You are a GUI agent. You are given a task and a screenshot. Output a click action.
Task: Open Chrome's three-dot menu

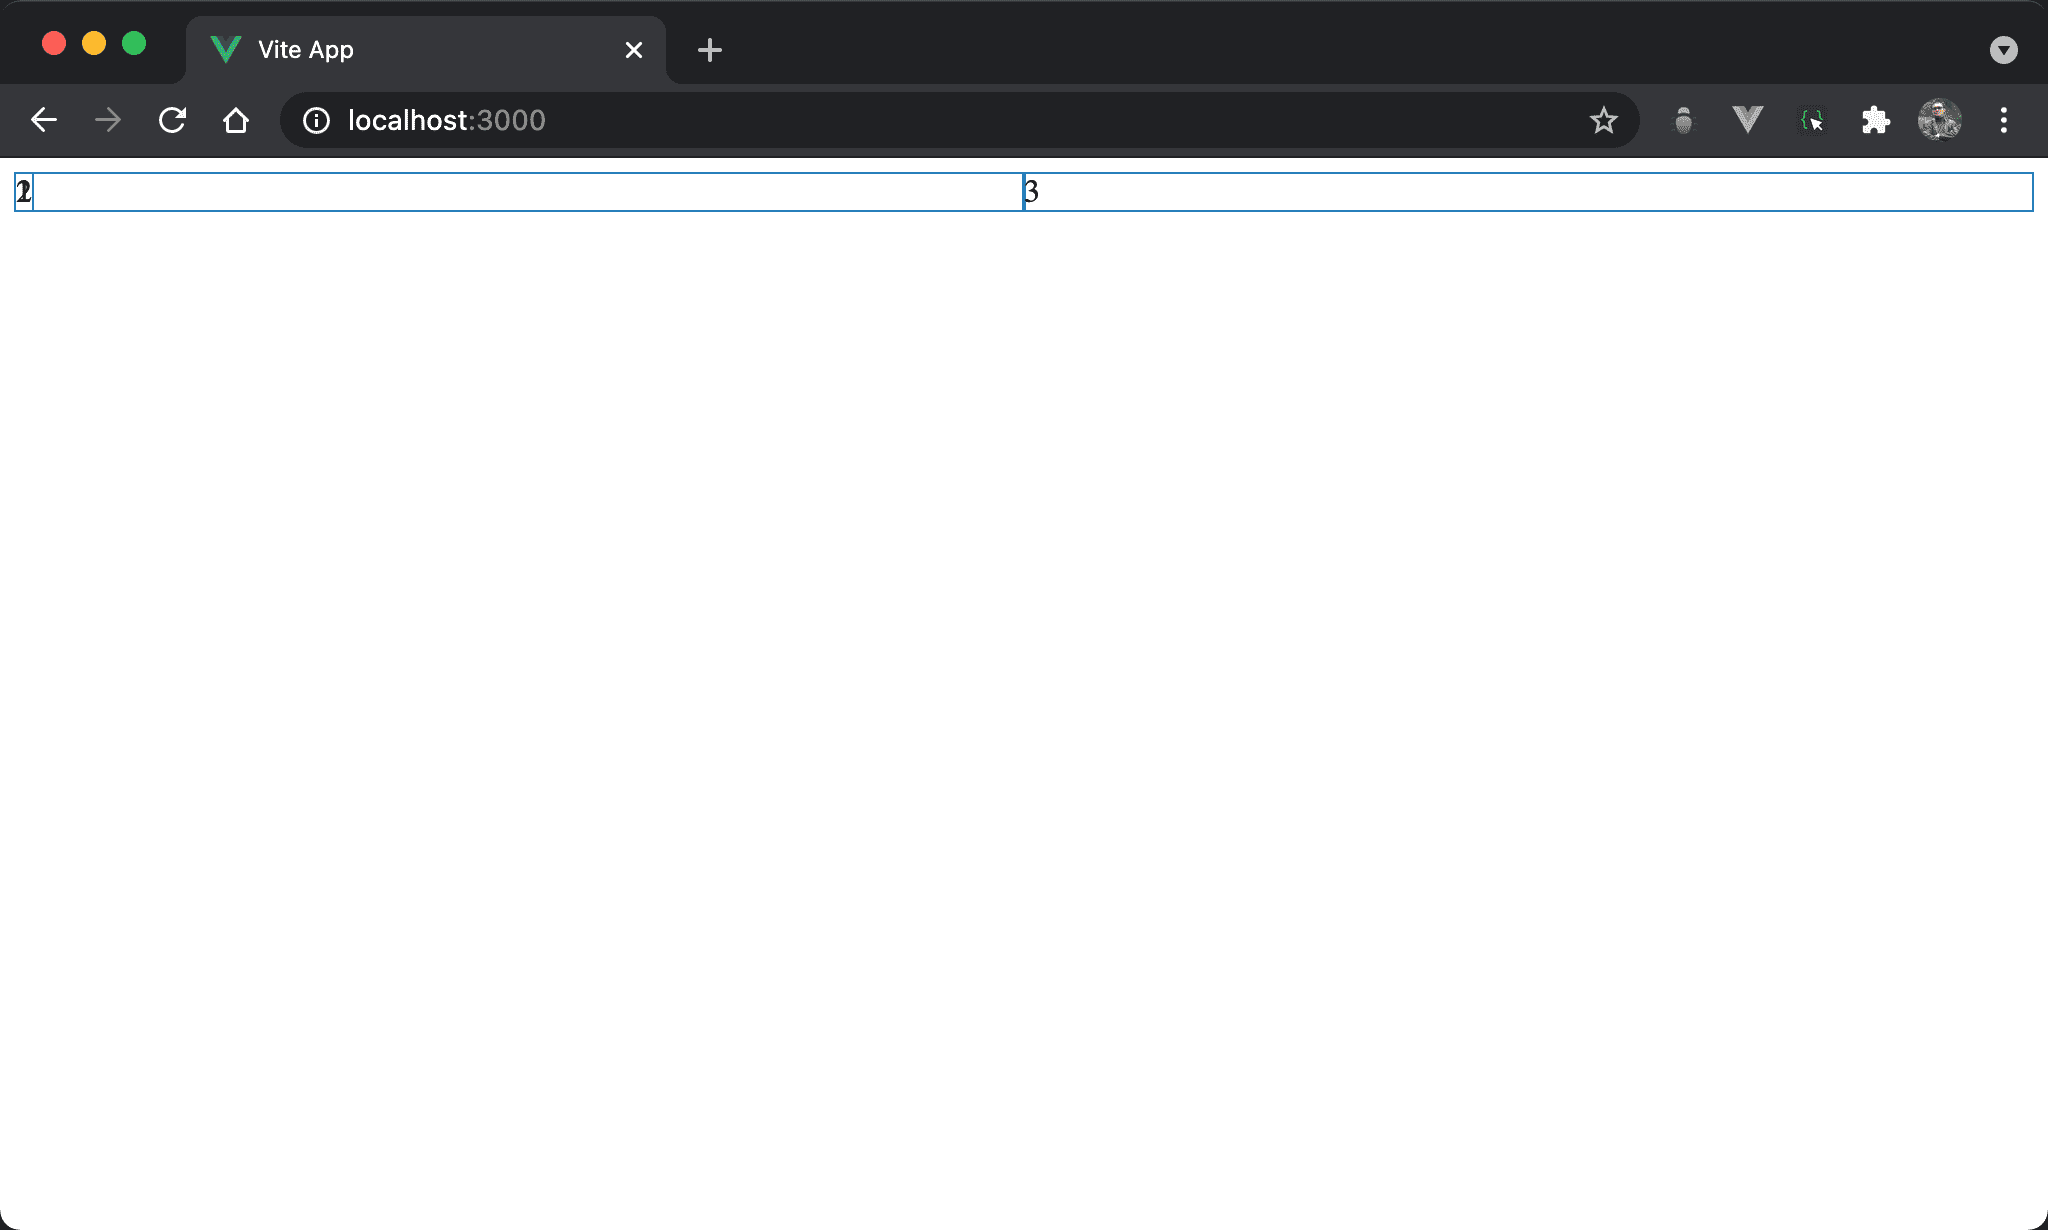click(x=2003, y=121)
